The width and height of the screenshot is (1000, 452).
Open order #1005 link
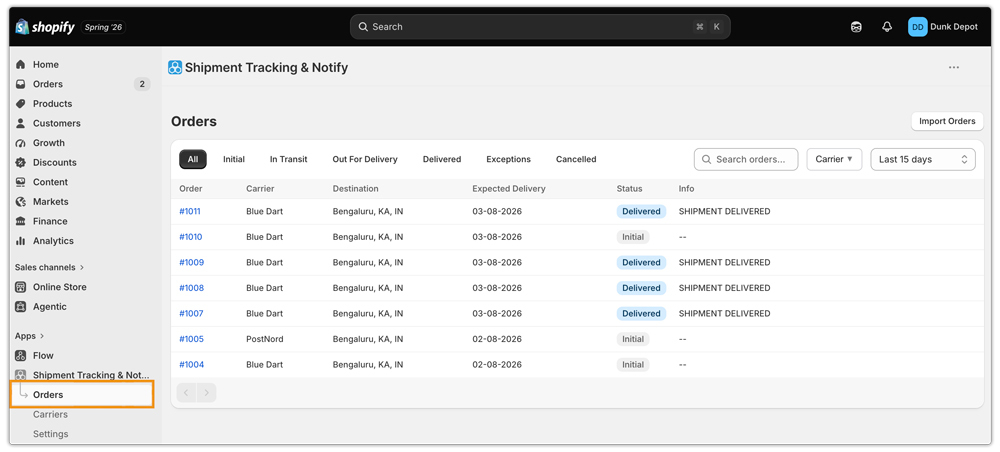[191, 339]
